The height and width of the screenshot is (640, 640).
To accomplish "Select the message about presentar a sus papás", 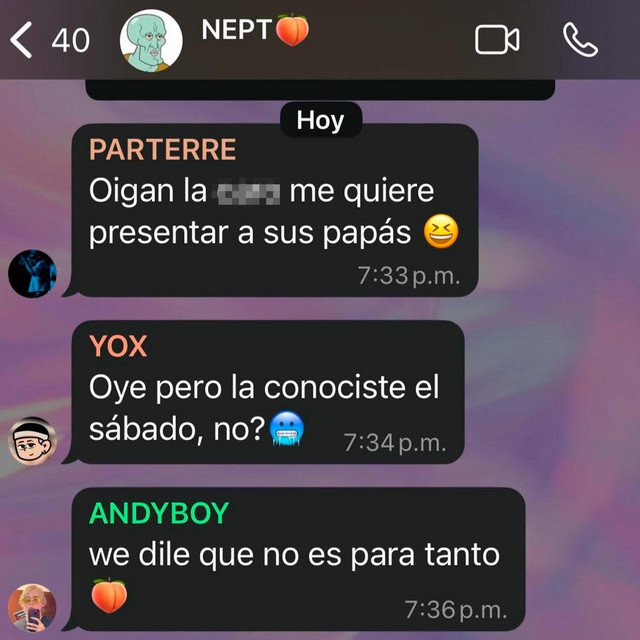I will 274,210.
